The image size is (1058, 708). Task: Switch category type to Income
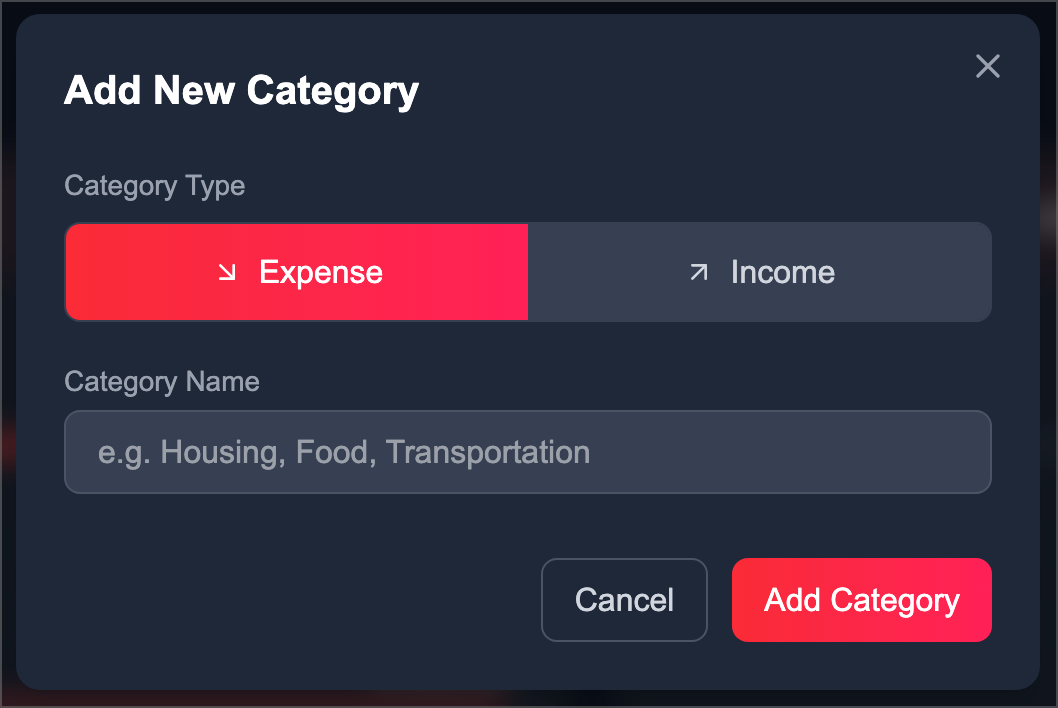760,272
